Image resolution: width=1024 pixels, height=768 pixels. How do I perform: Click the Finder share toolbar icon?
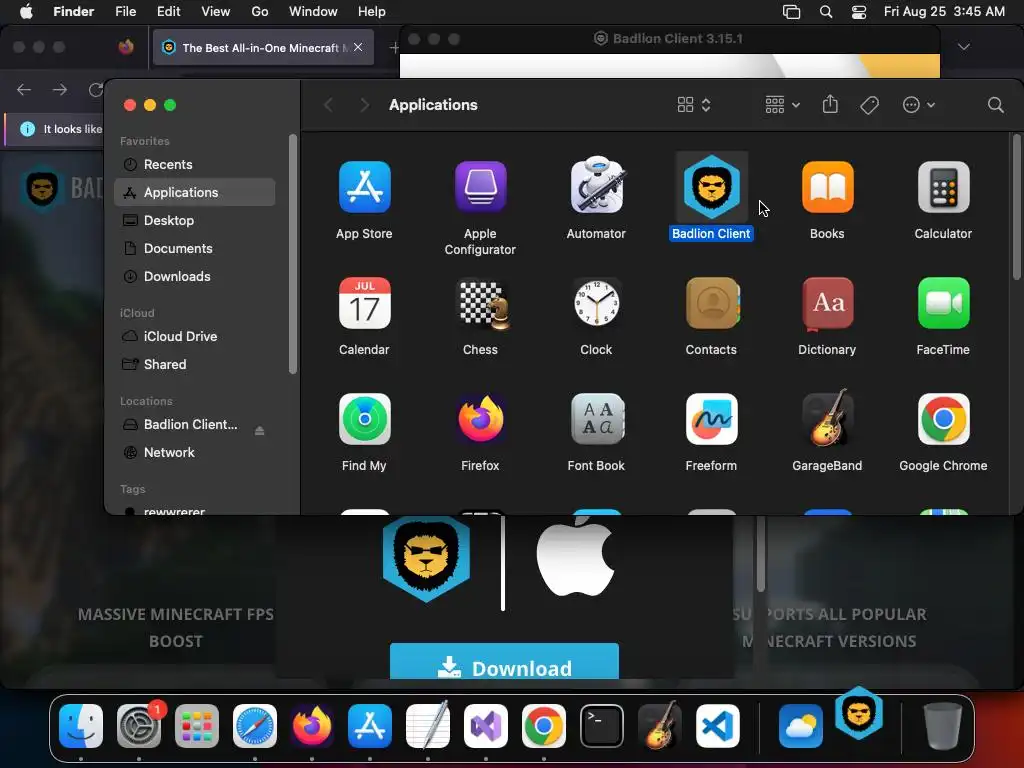click(x=830, y=104)
